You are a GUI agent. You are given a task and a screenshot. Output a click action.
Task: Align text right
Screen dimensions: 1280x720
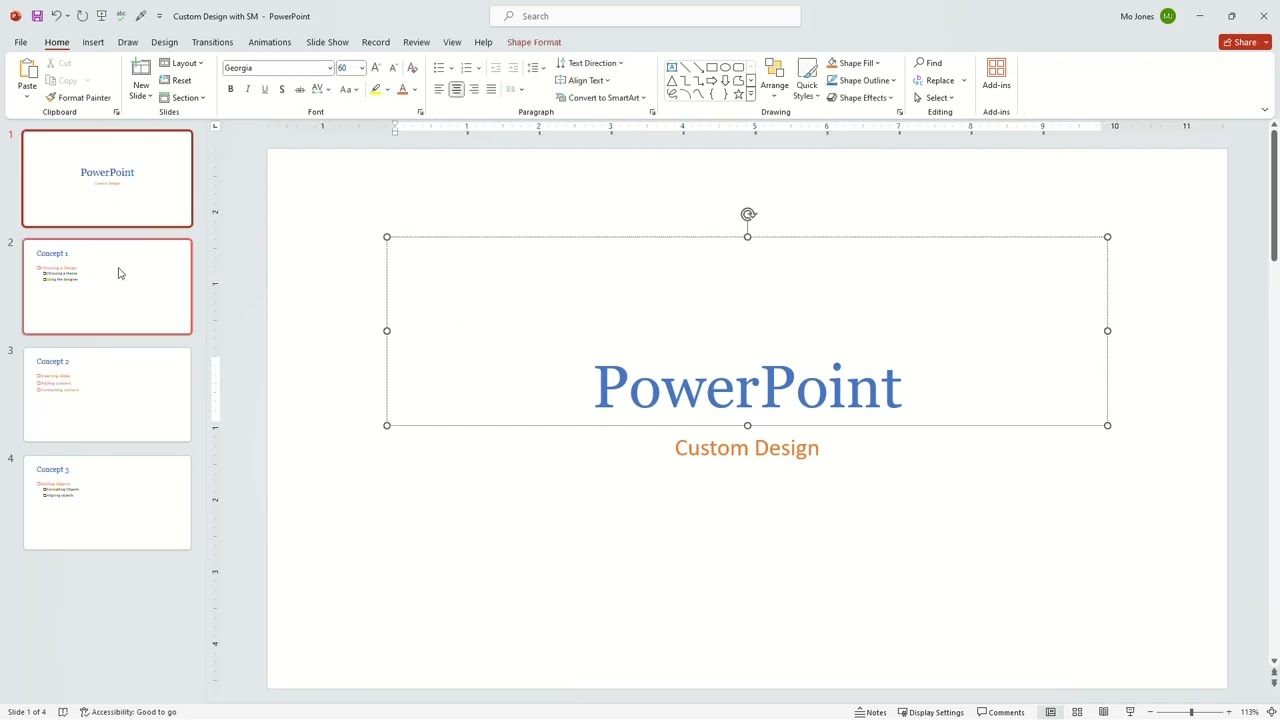tap(474, 90)
